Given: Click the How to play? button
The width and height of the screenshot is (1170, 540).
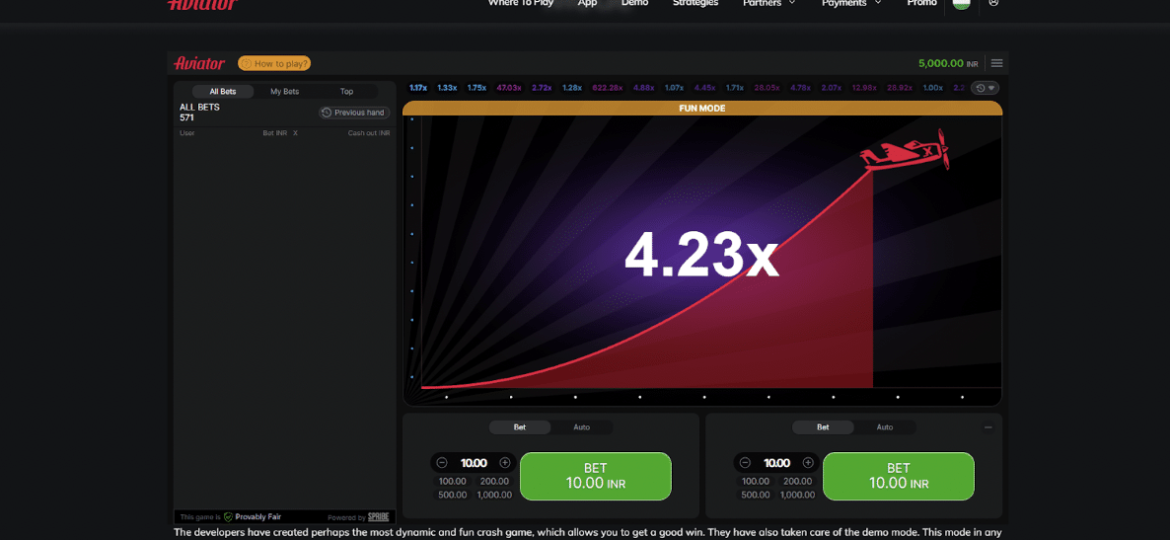Looking at the screenshot, I should pos(275,63).
